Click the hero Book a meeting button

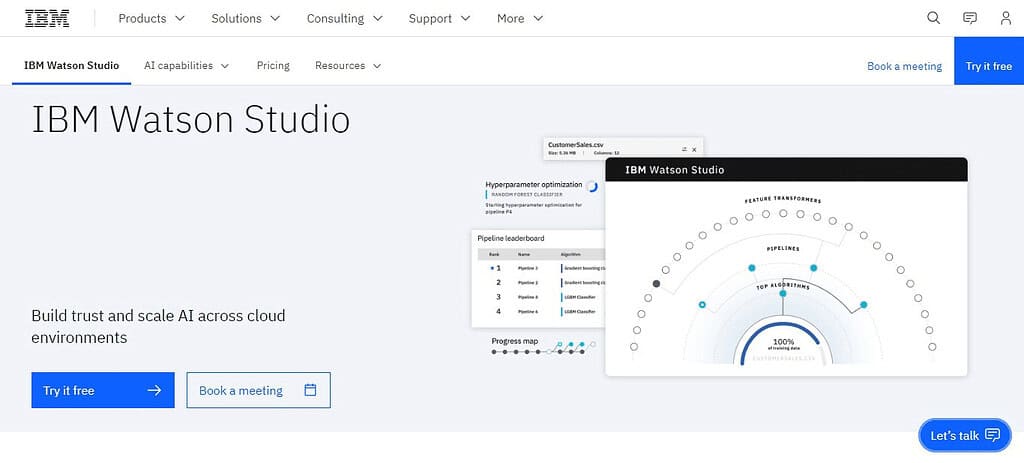pyautogui.click(x=259, y=391)
